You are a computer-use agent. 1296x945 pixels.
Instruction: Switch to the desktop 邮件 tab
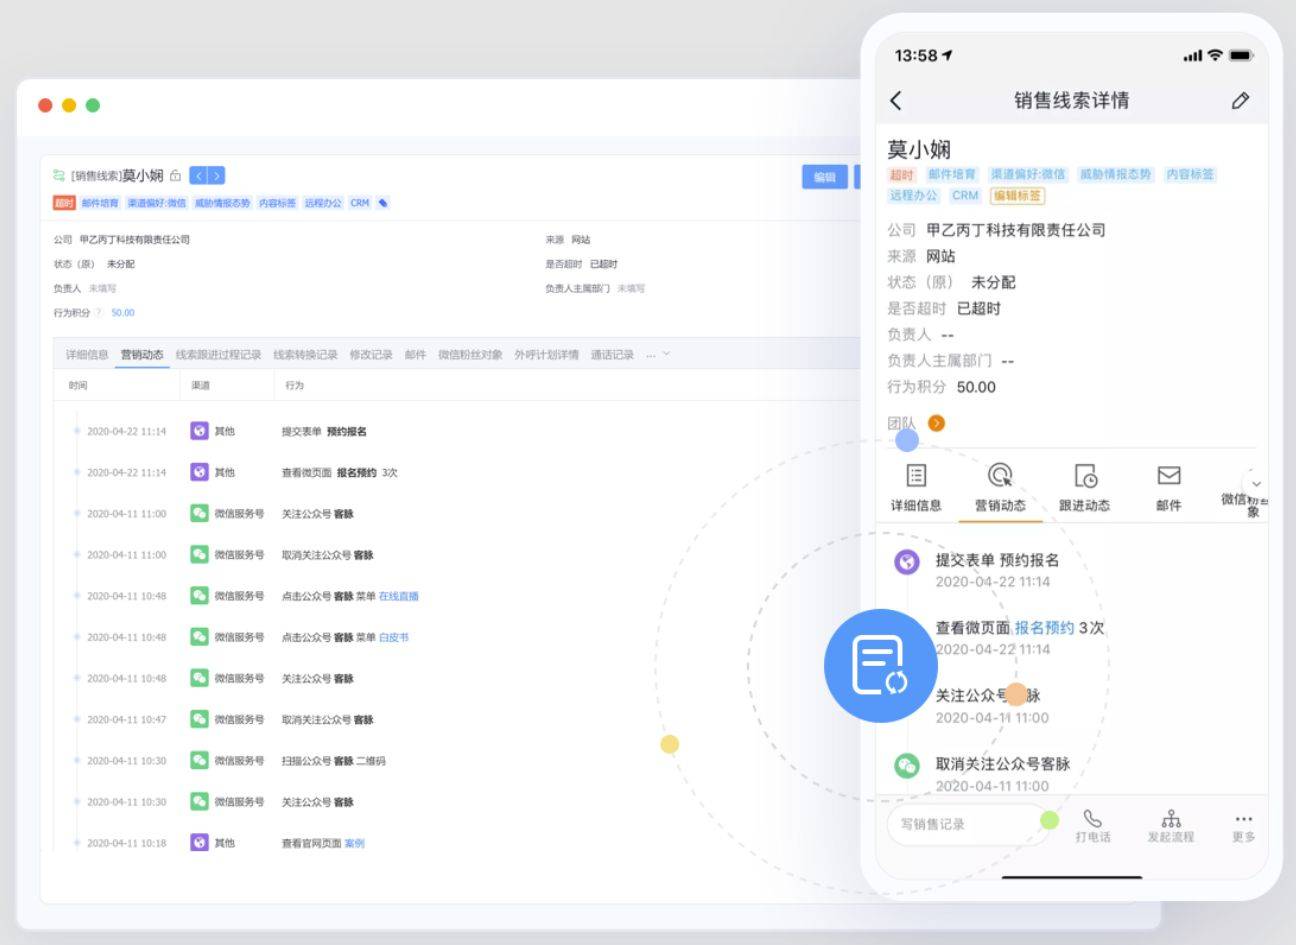pos(415,355)
